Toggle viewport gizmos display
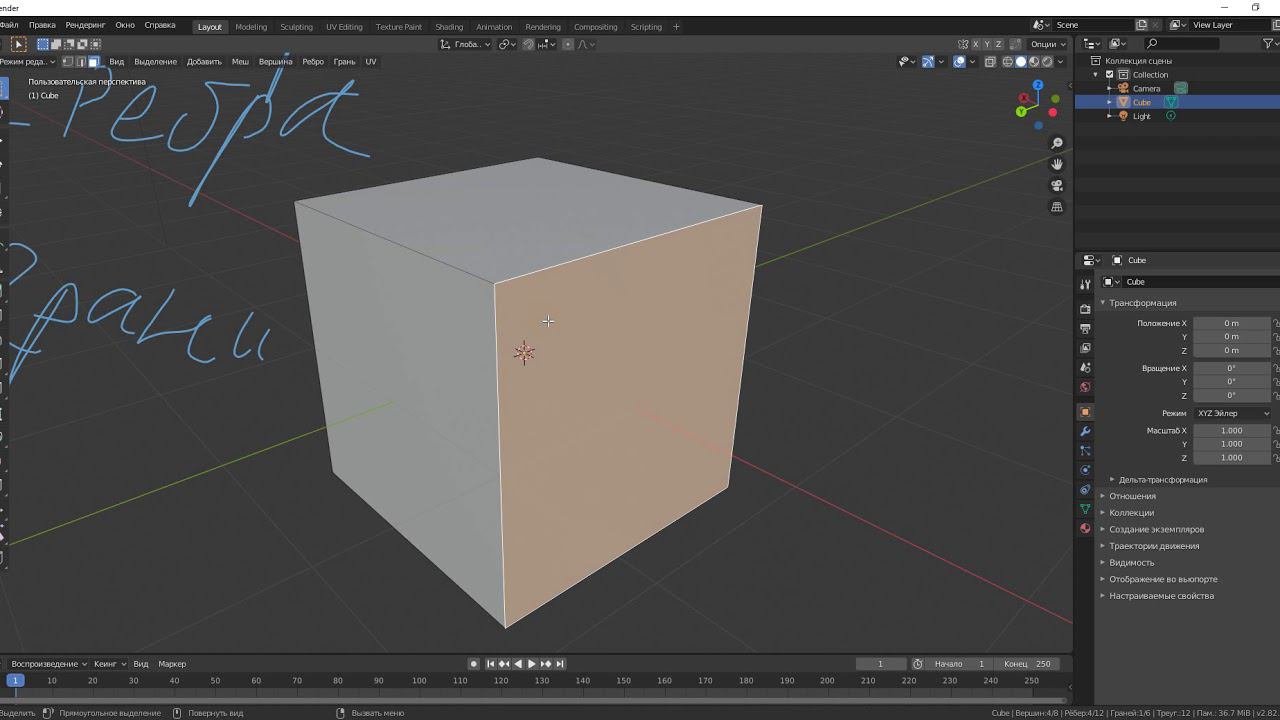Screen dimensions: 1280x720 [x=927, y=62]
